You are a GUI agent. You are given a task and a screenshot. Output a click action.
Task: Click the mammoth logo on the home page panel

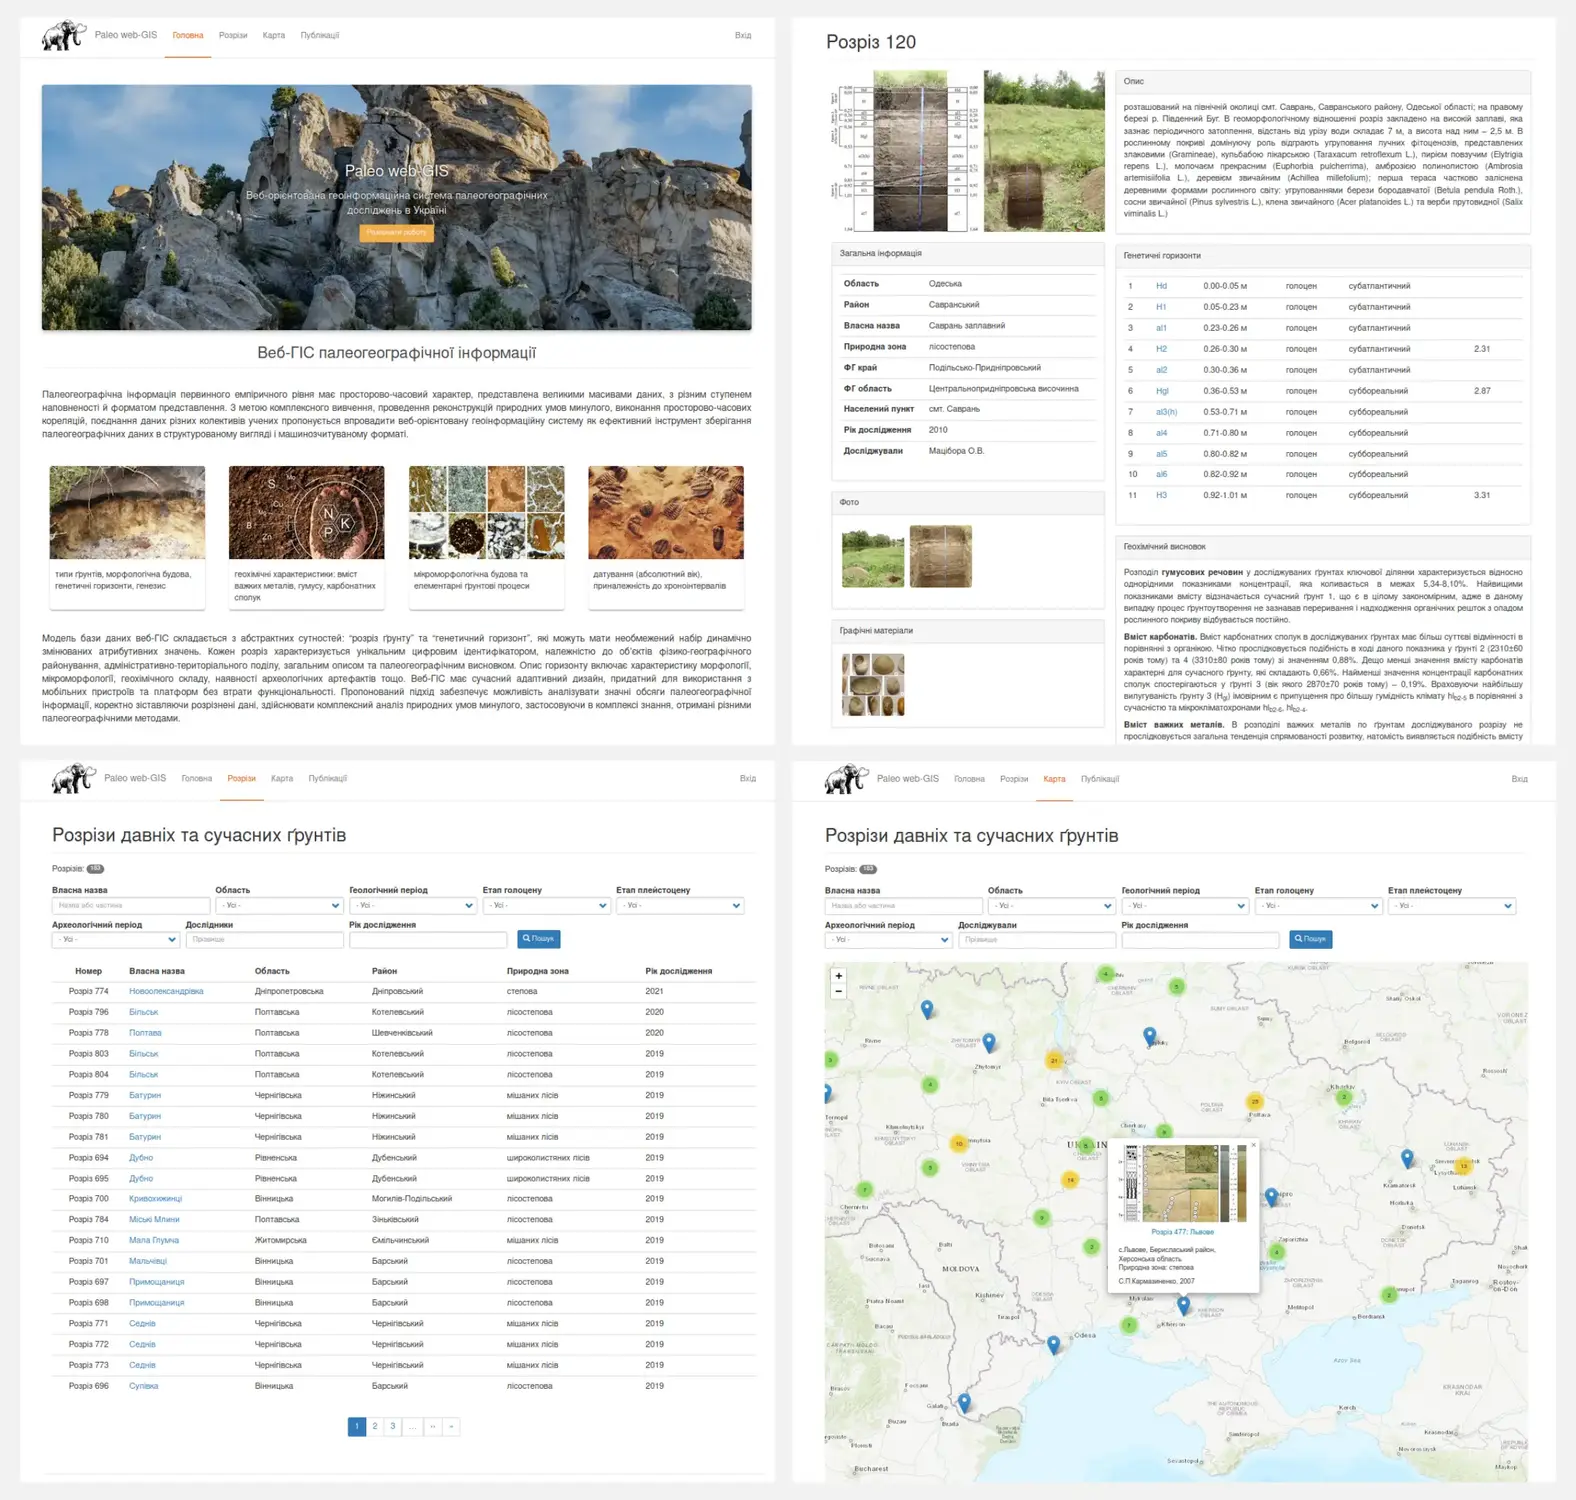pyautogui.click(x=64, y=36)
